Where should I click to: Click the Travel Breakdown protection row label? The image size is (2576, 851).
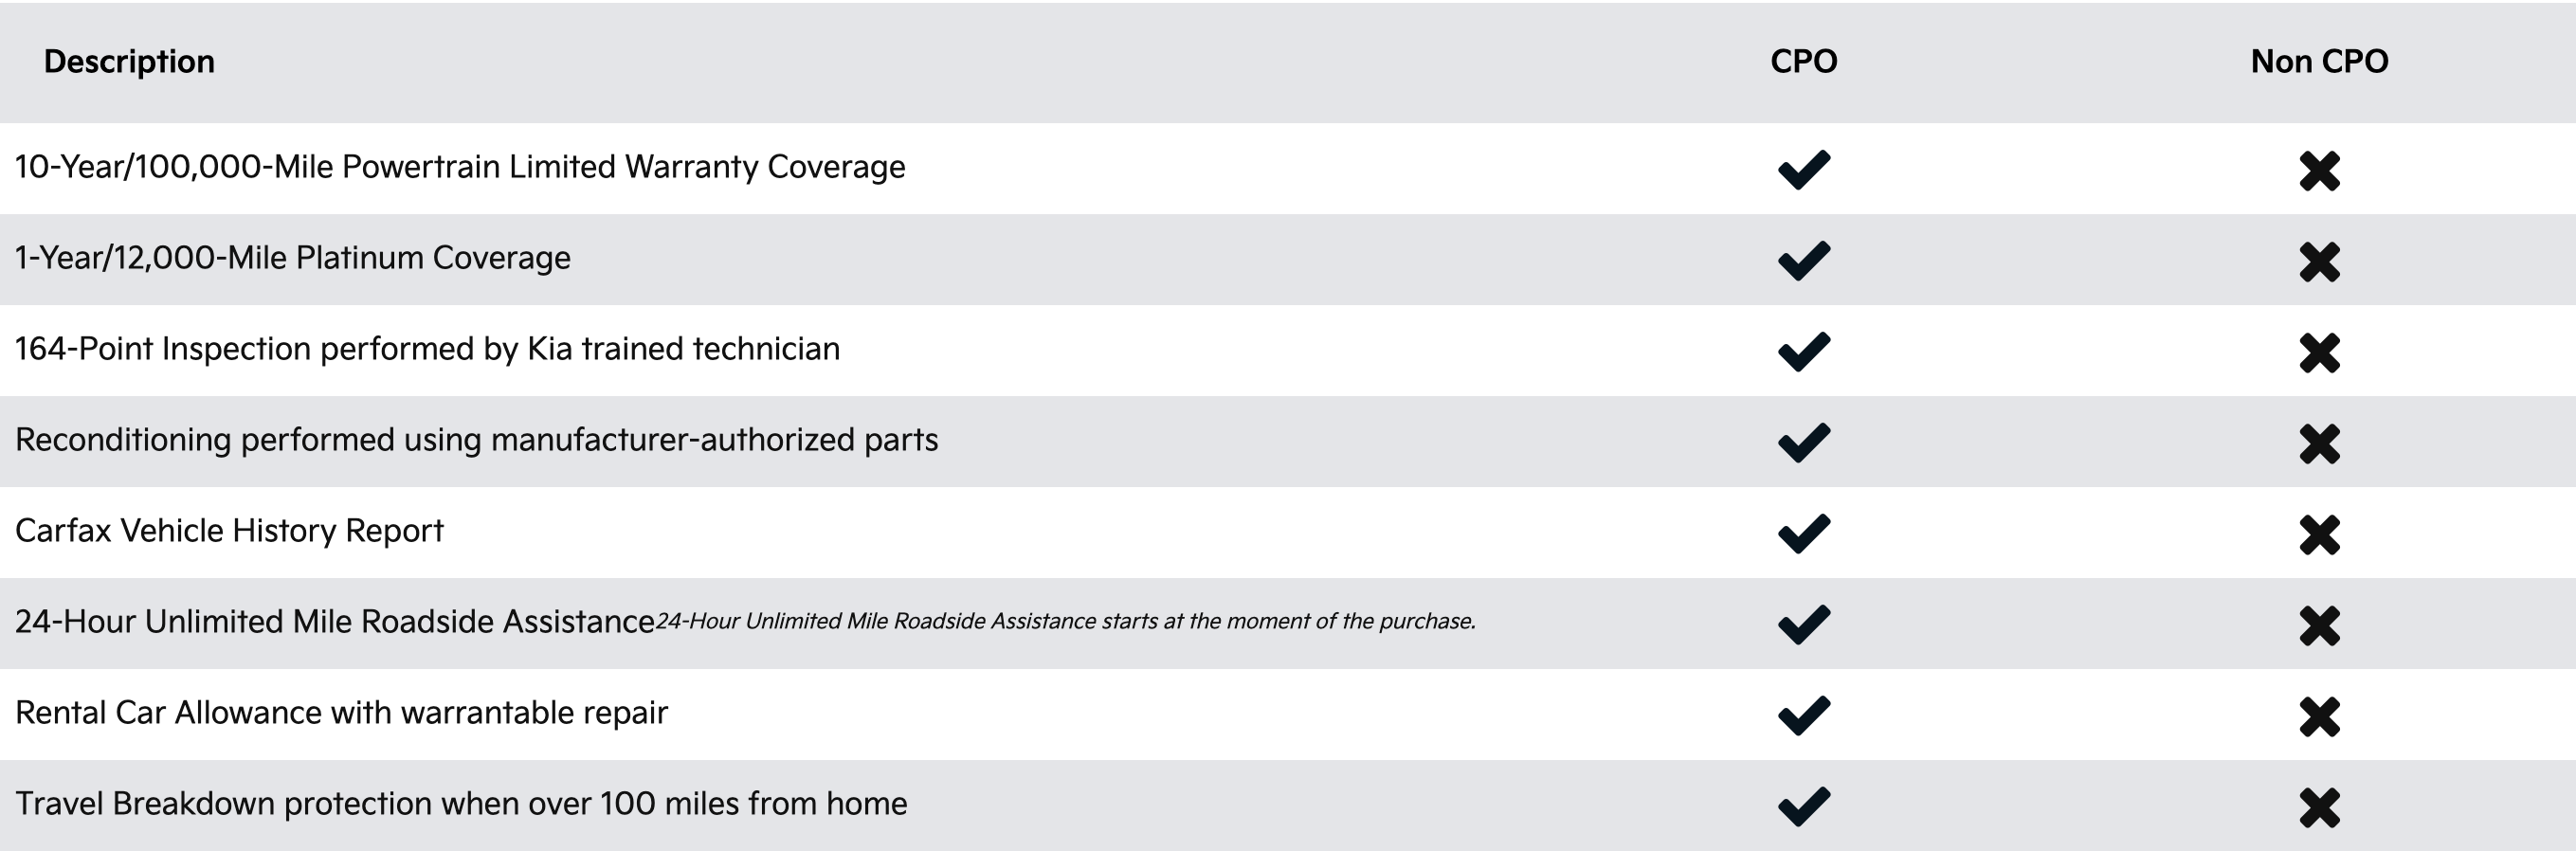coord(461,804)
